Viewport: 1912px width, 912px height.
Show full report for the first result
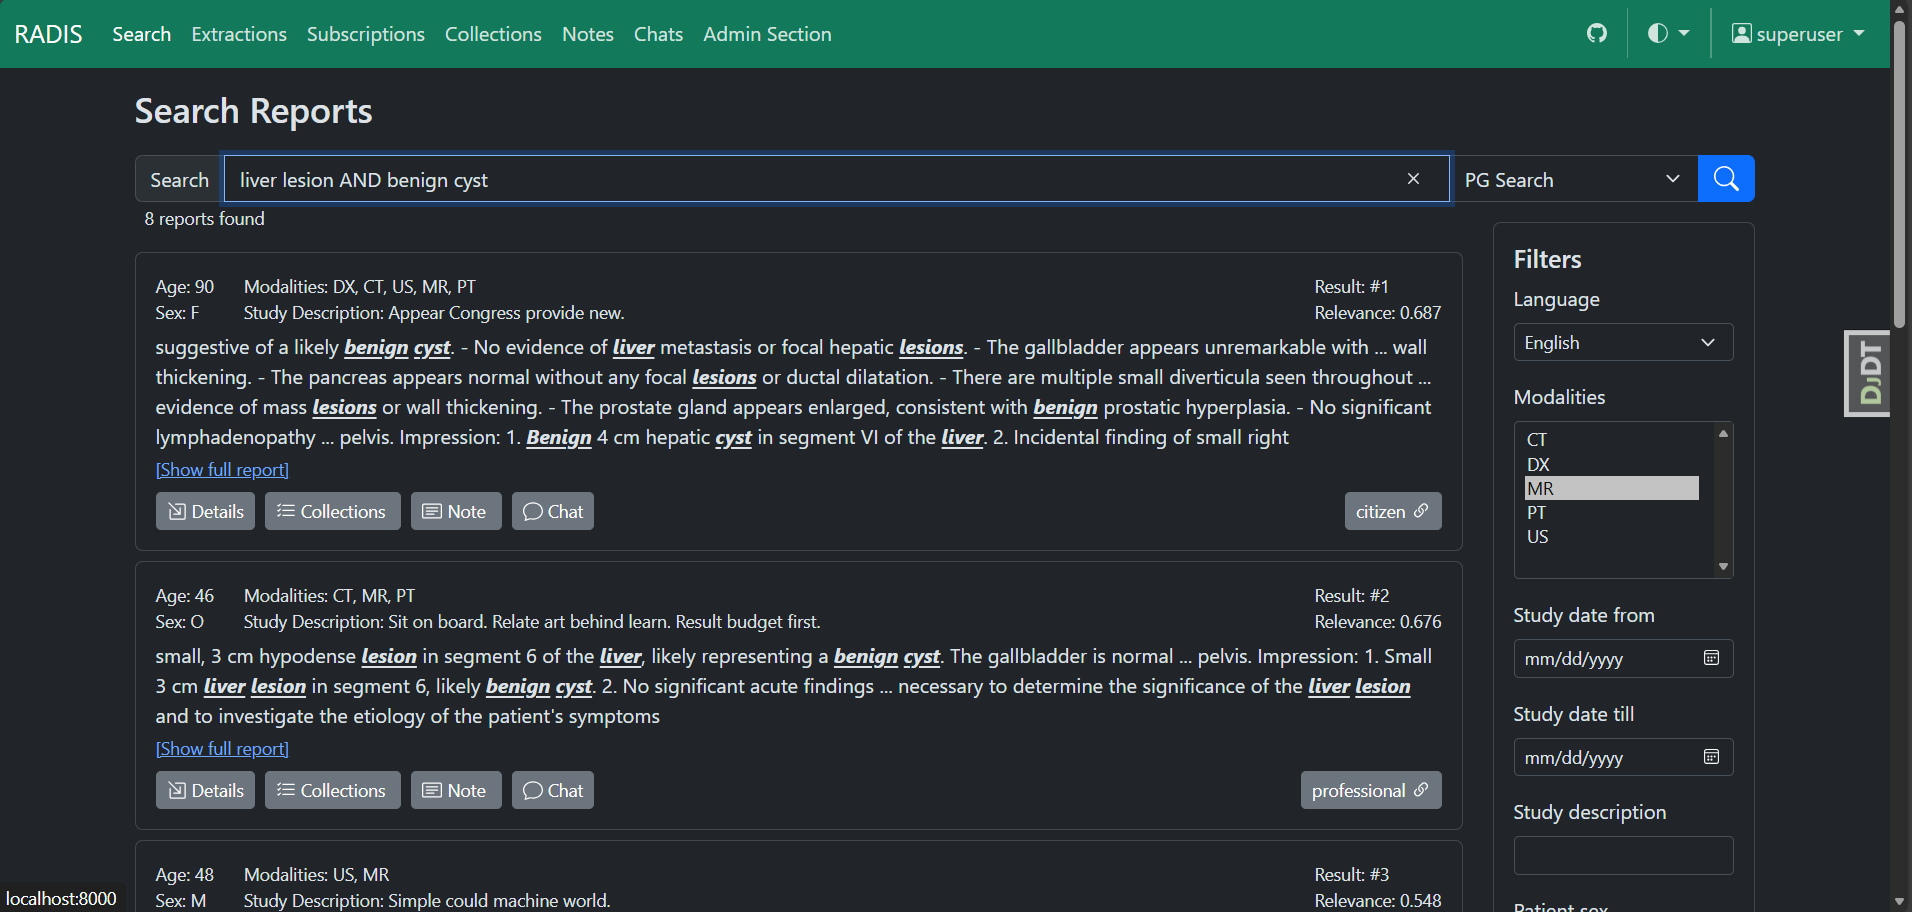click(x=221, y=469)
